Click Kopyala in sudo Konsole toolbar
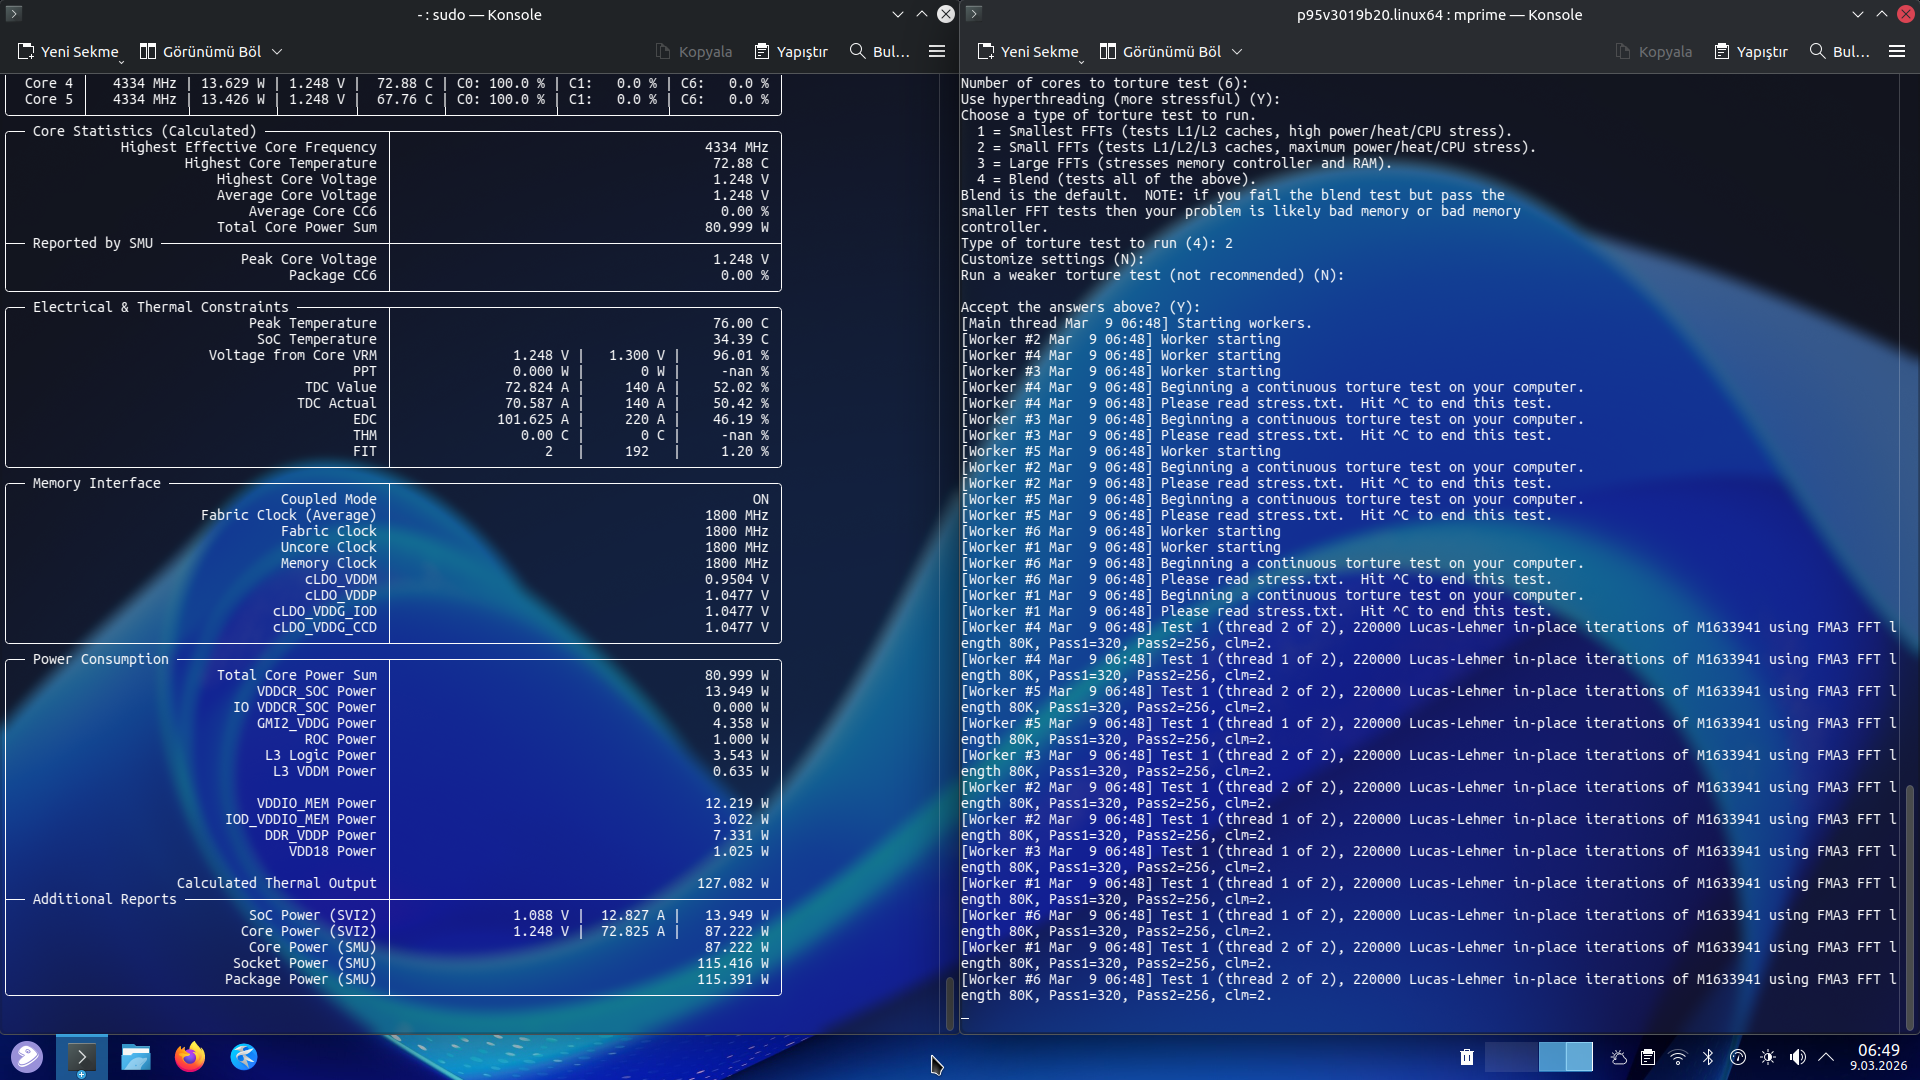This screenshot has width=1920, height=1080. click(694, 52)
